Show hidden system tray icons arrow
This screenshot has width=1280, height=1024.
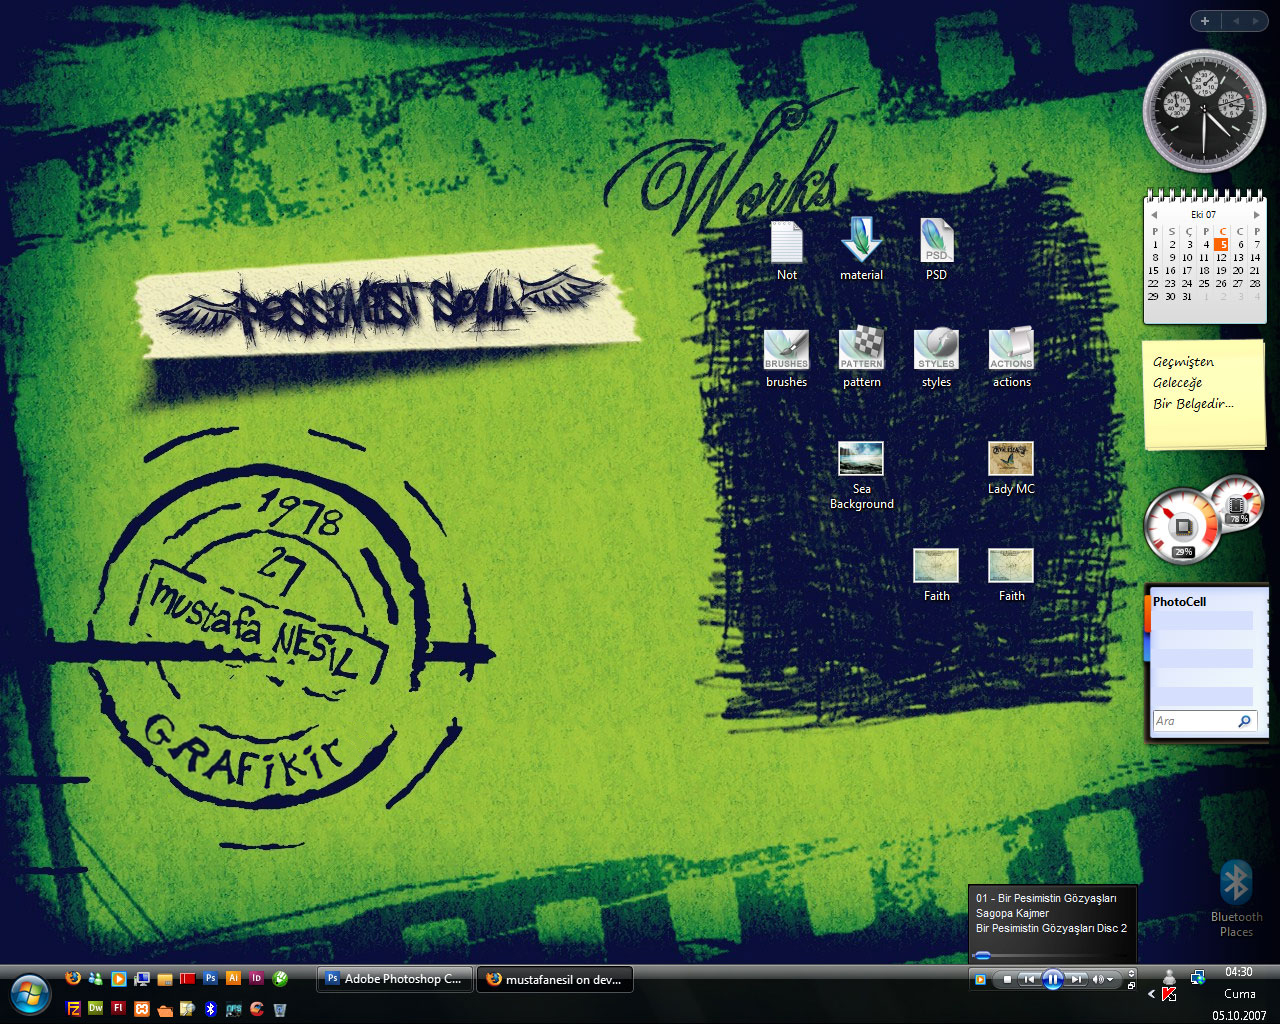point(1151,994)
